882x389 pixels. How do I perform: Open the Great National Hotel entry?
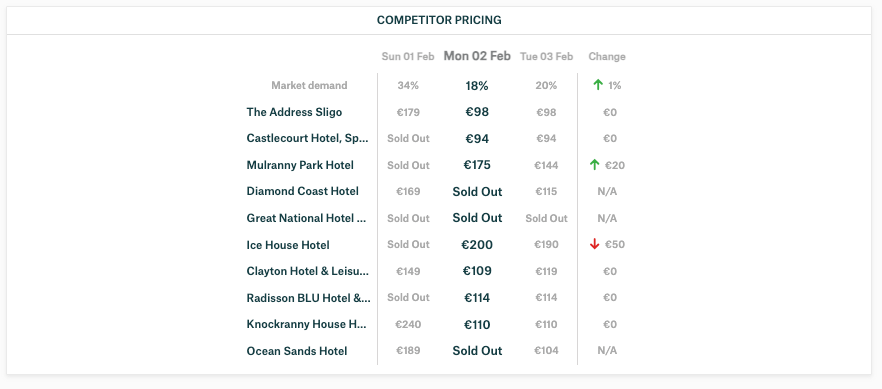pyautogui.click(x=307, y=218)
